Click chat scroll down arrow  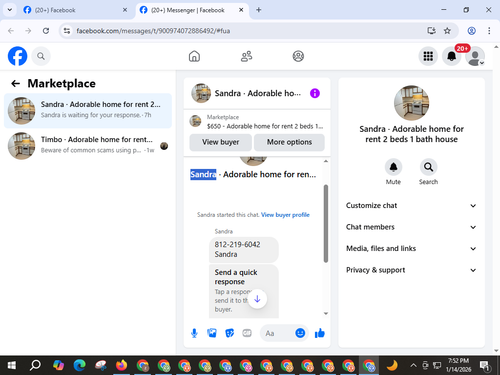click(326, 313)
